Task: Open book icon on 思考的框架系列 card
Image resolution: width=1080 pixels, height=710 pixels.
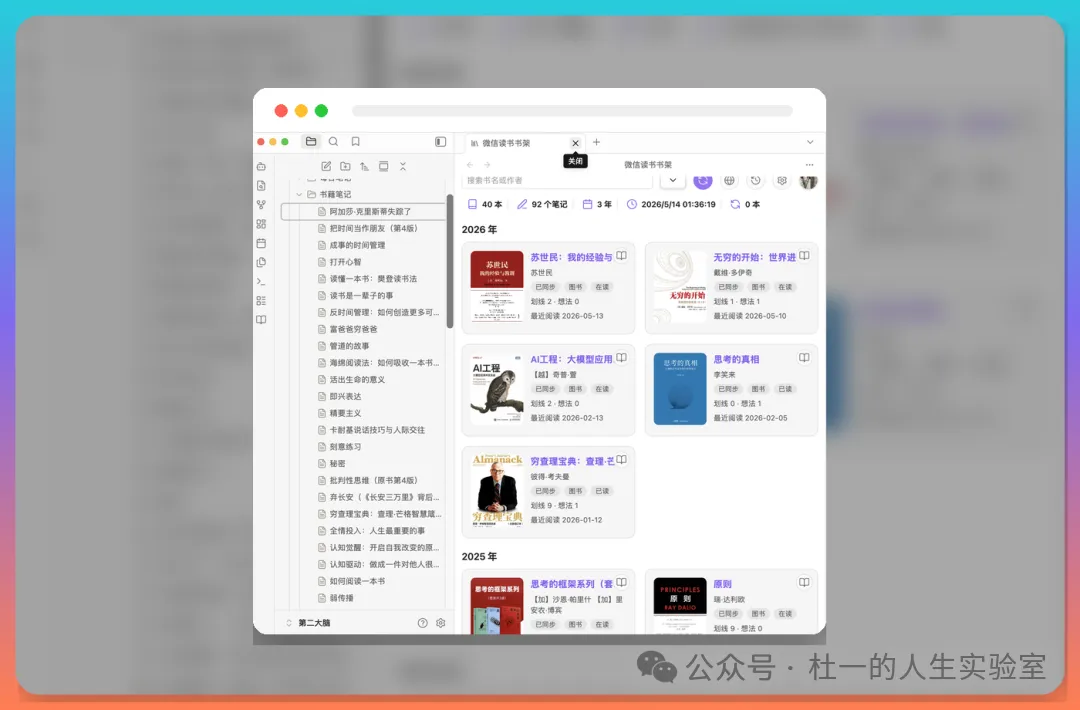Action: tap(621, 583)
